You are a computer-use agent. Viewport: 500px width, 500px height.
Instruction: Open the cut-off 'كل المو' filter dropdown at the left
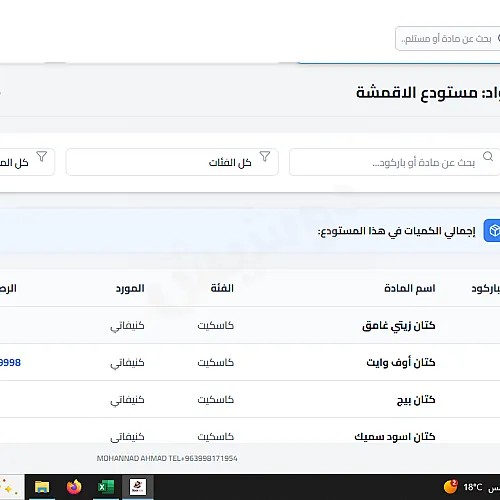click(x=27, y=162)
